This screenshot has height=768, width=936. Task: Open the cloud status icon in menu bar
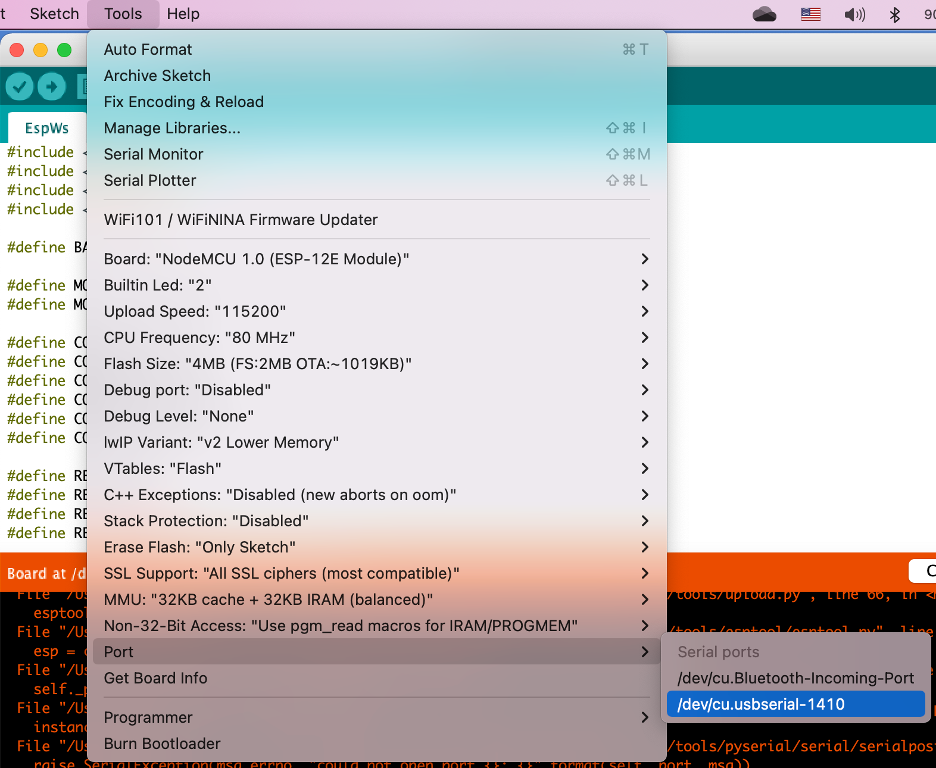(x=764, y=14)
